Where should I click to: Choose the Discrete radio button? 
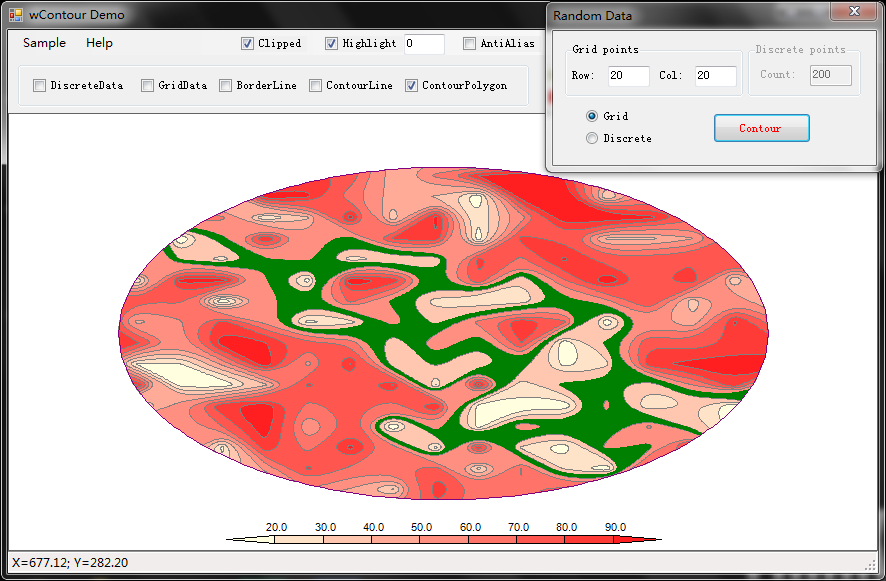click(592, 139)
